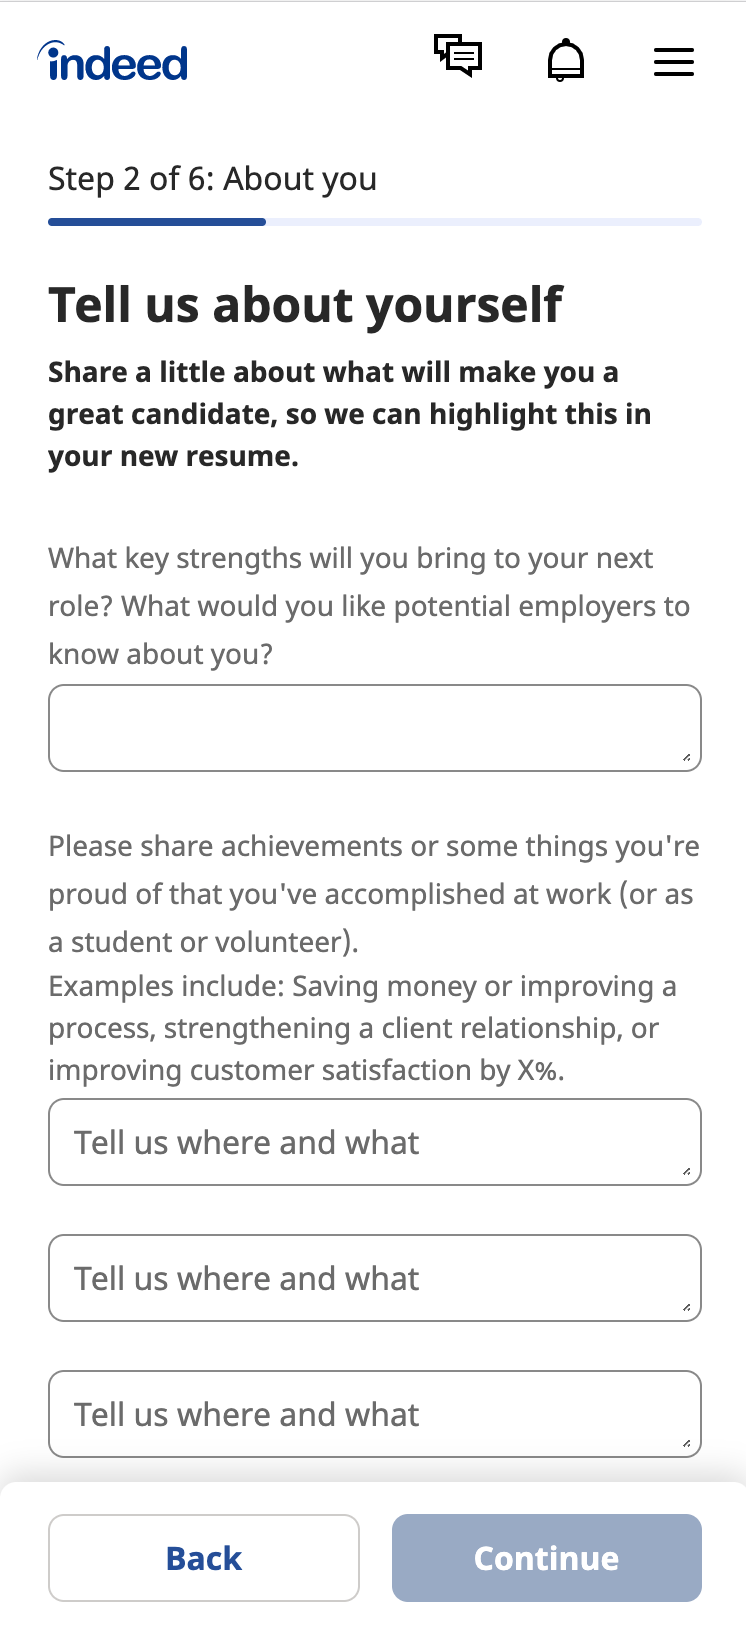Click the second achievement field resize handle

tap(687, 1308)
